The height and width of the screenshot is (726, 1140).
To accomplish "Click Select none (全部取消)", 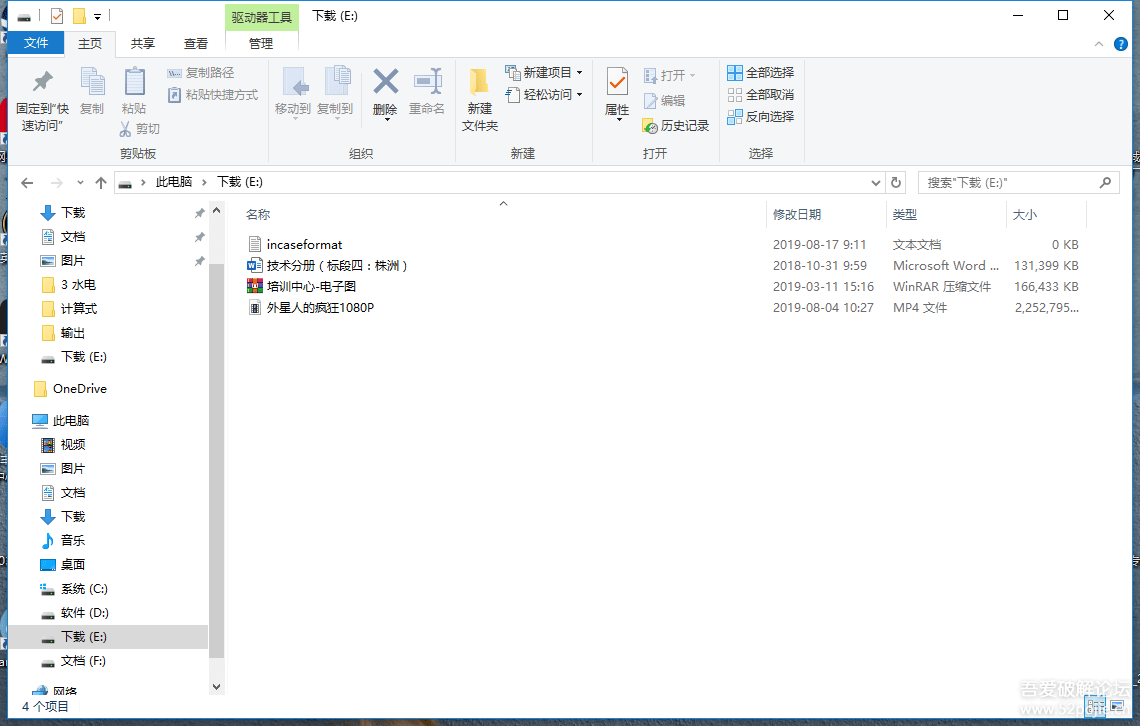I will coord(760,94).
